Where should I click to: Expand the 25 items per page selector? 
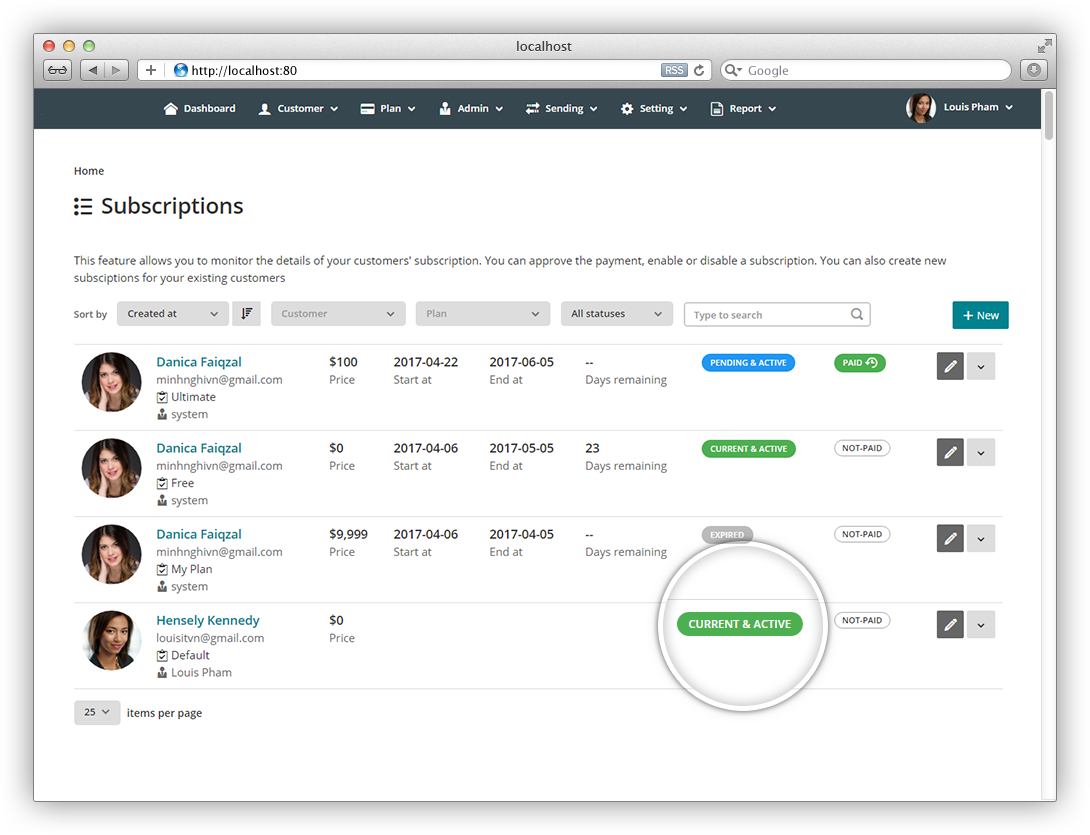(x=96, y=712)
